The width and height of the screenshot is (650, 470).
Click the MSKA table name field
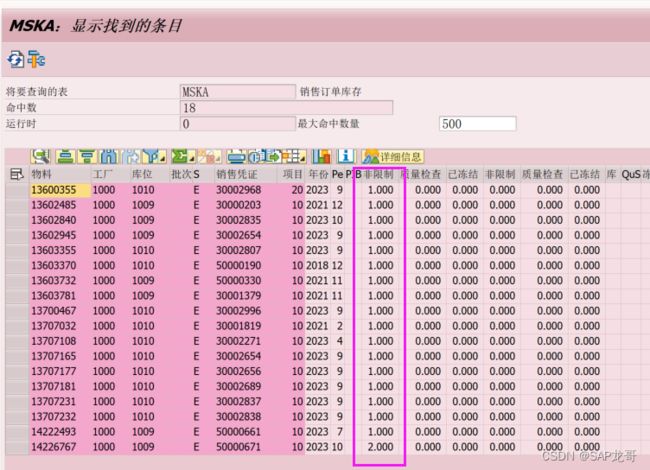pos(236,92)
